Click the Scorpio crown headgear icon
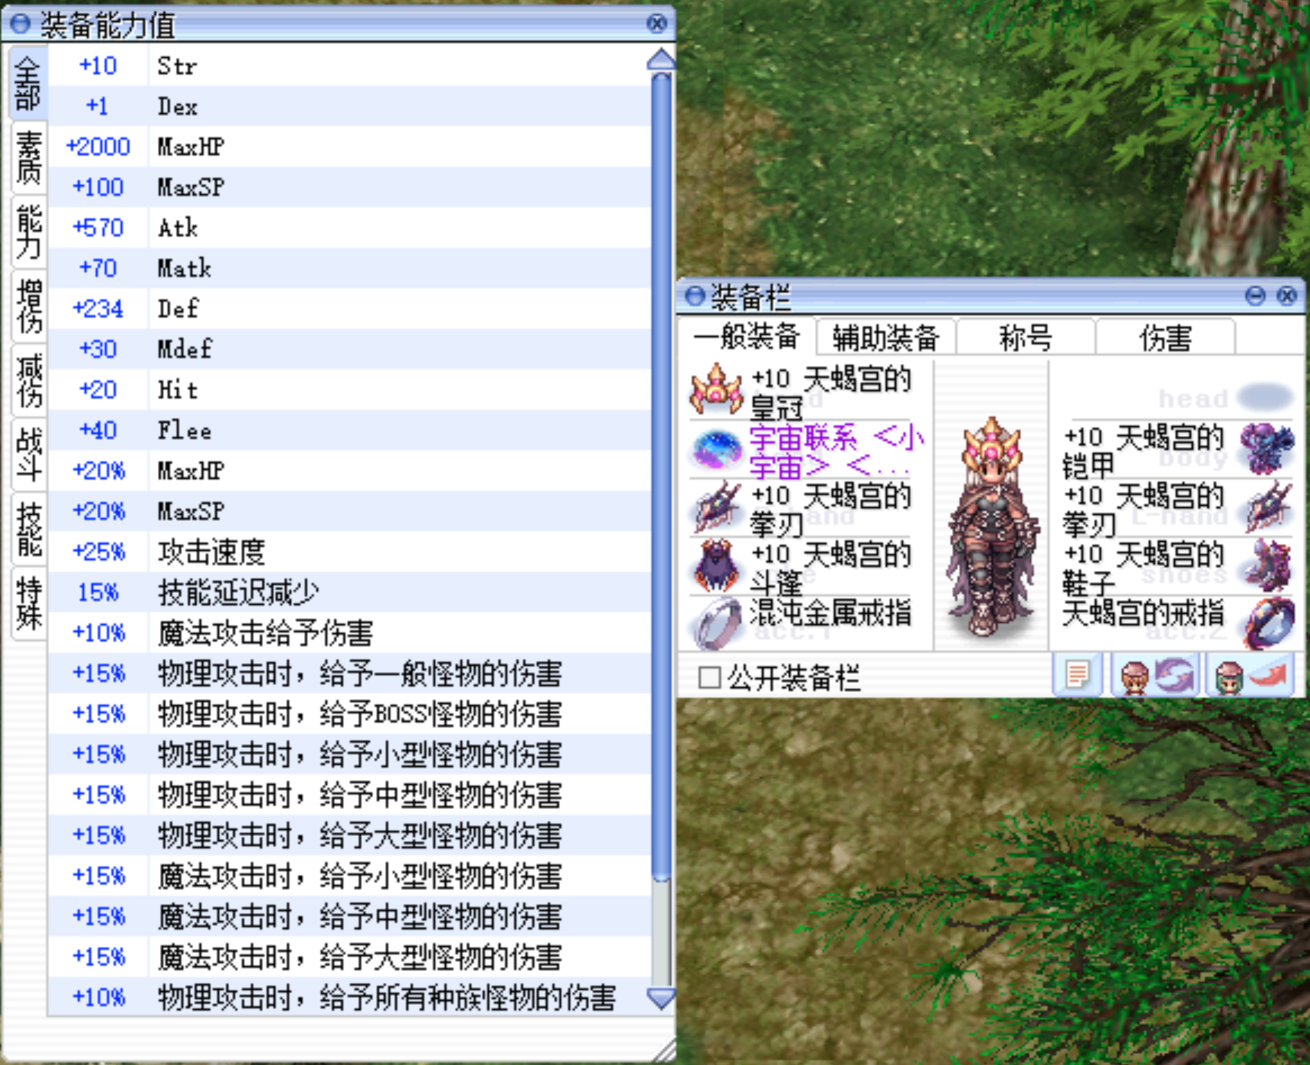1310x1065 pixels. click(x=715, y=390)
